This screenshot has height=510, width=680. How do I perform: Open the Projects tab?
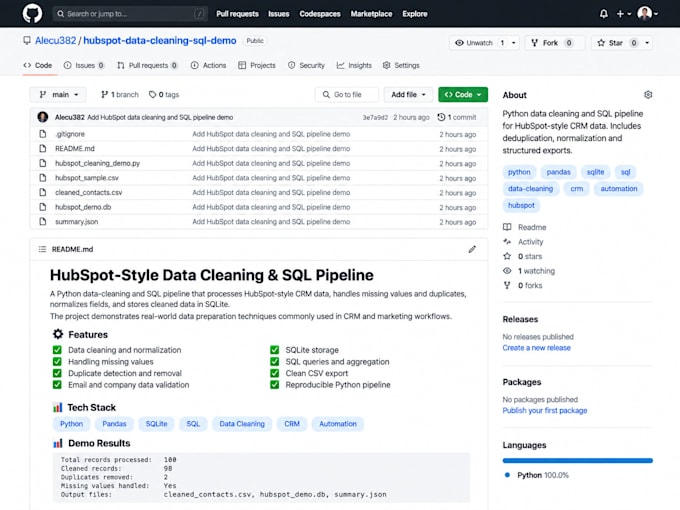coord(257,65)
